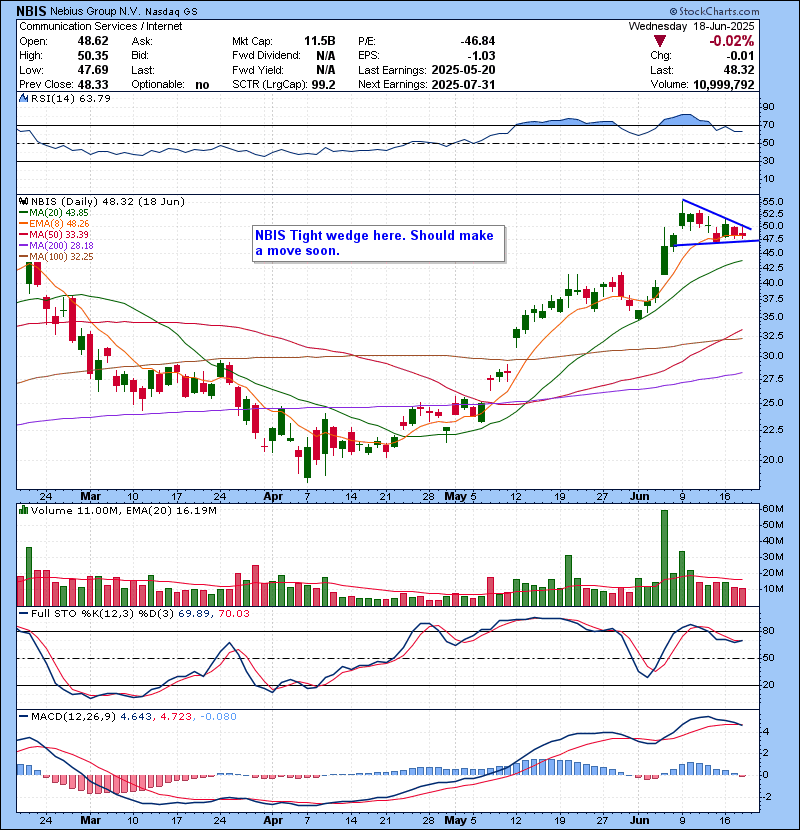The height and width of the screenshot is (830, 800).
Task: Click the Chg value -0.01
Action: pyautogui.click(x=740, y=56)
